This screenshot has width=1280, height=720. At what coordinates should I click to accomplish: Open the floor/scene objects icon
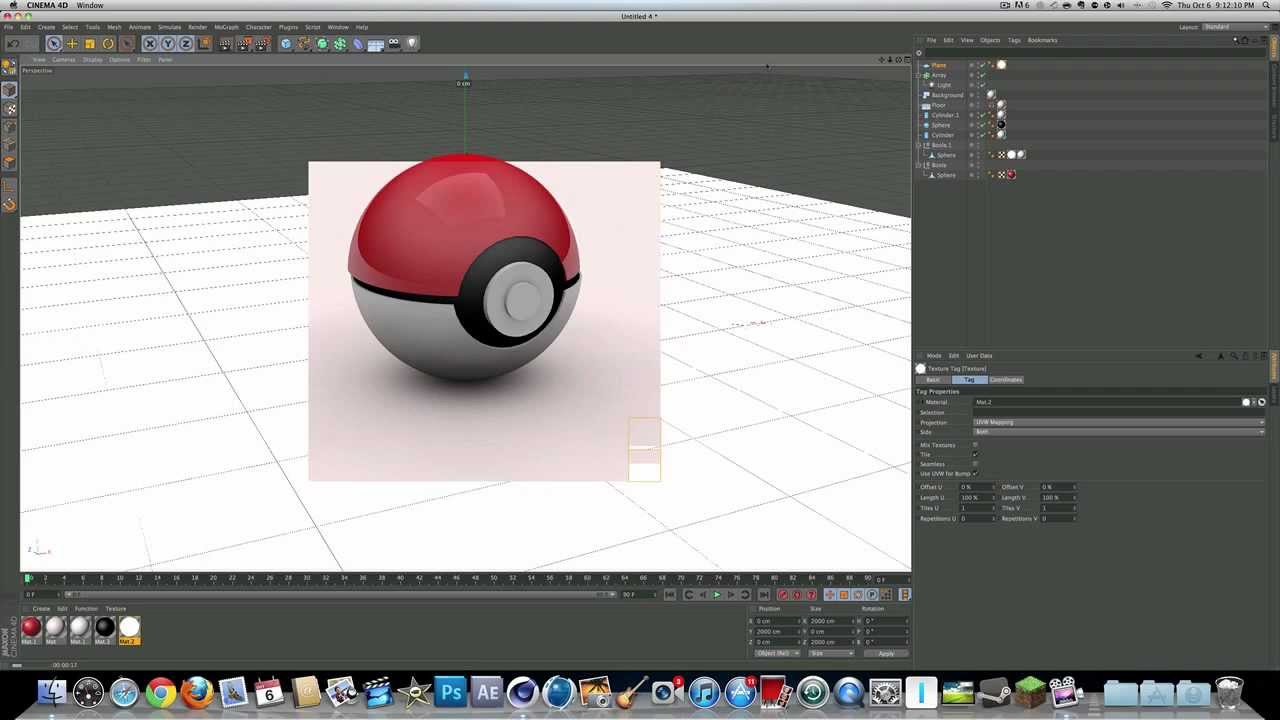pyautogui.click(x=376, y=44)
